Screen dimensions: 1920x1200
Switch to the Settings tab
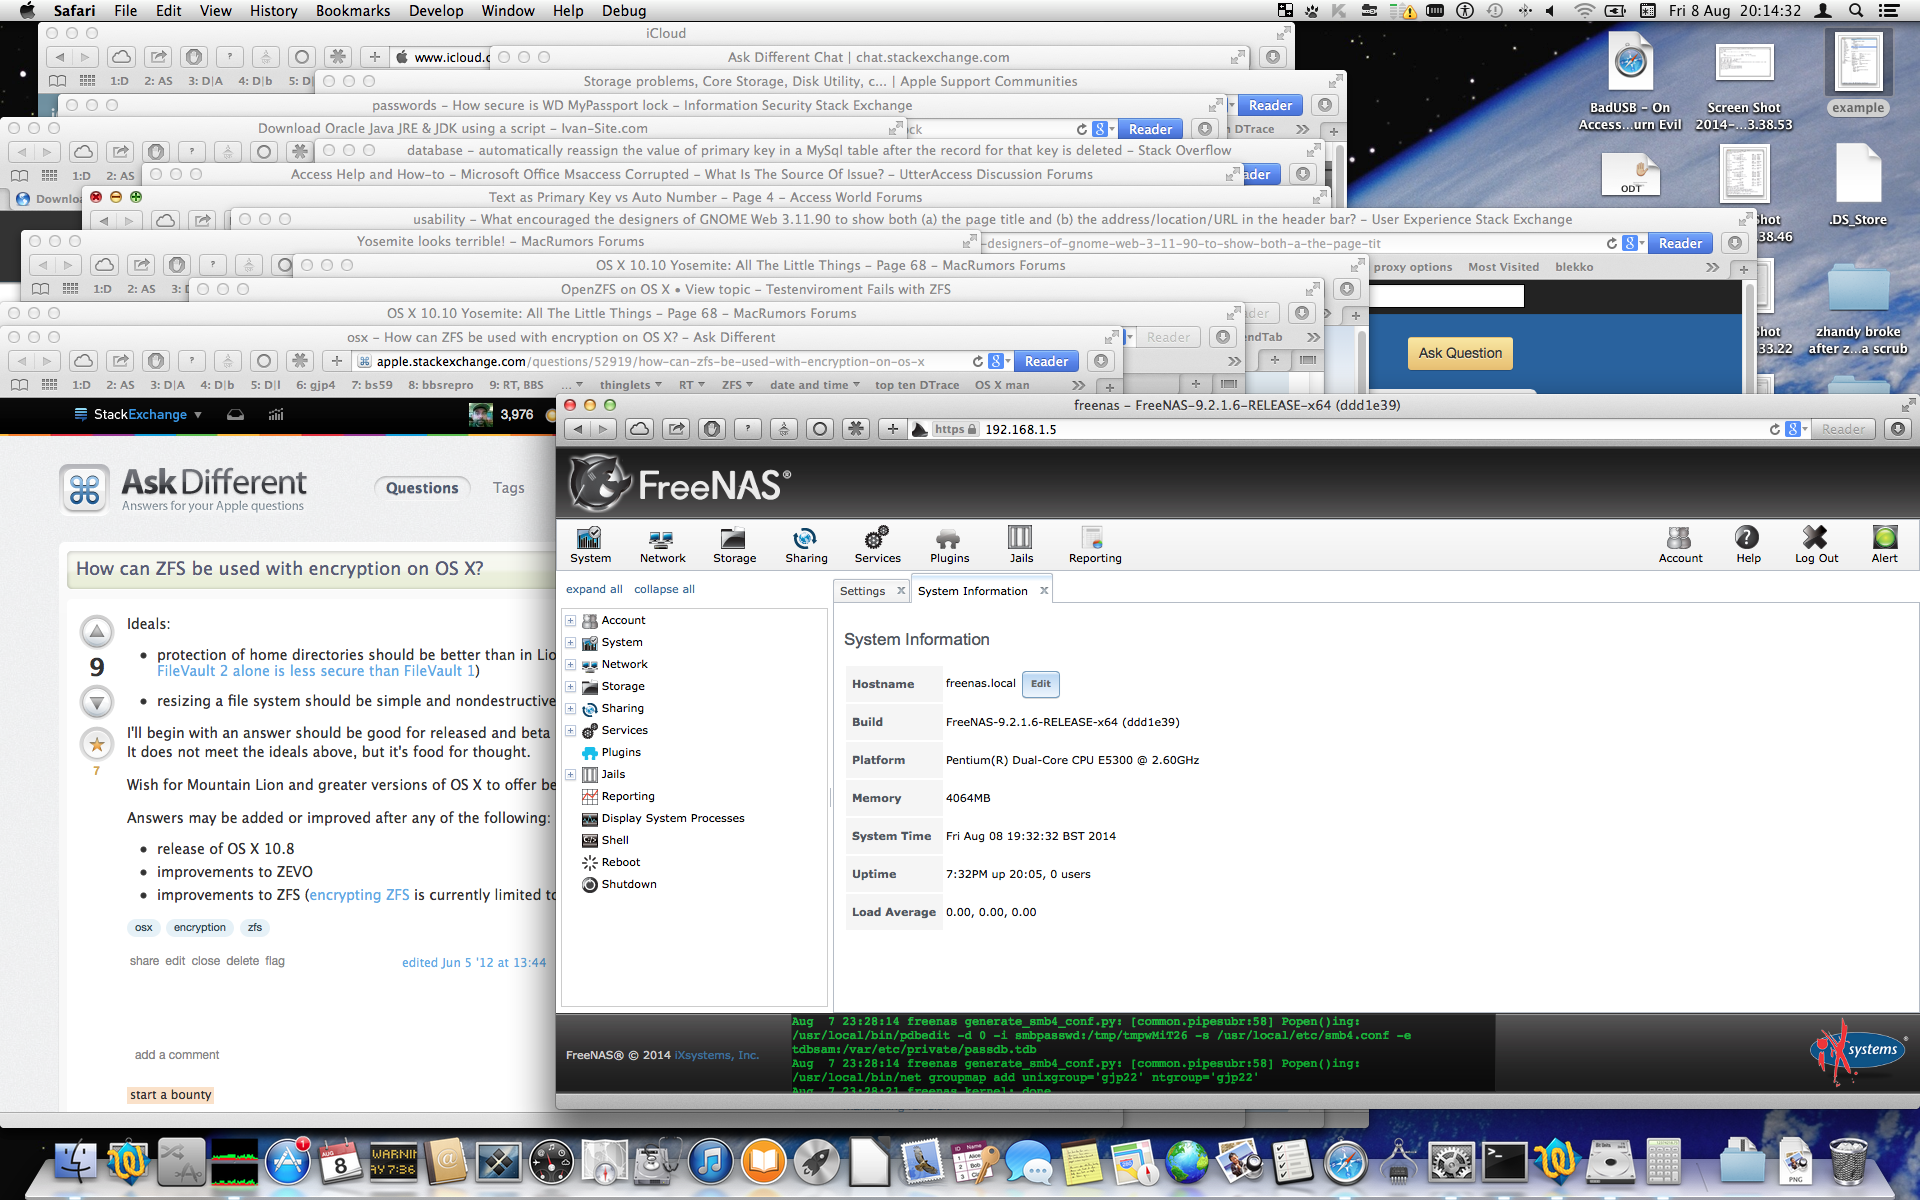(862, 591)
